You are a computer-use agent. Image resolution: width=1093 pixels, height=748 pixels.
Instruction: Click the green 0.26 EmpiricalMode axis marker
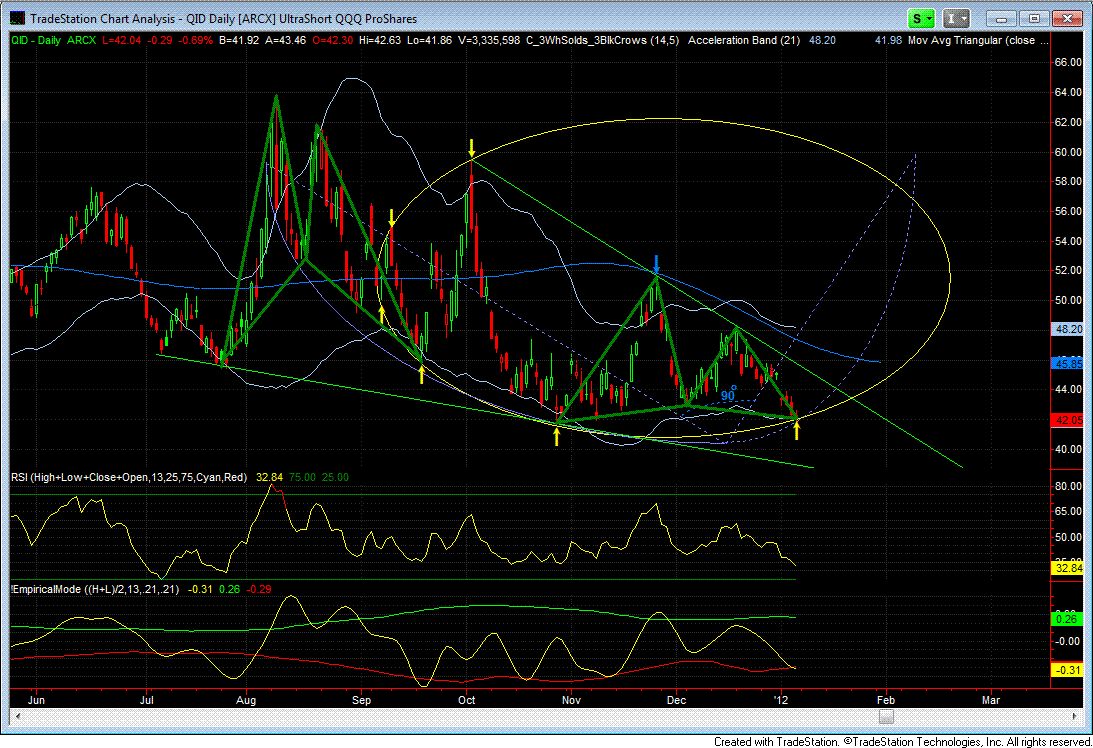[1068, 619]
